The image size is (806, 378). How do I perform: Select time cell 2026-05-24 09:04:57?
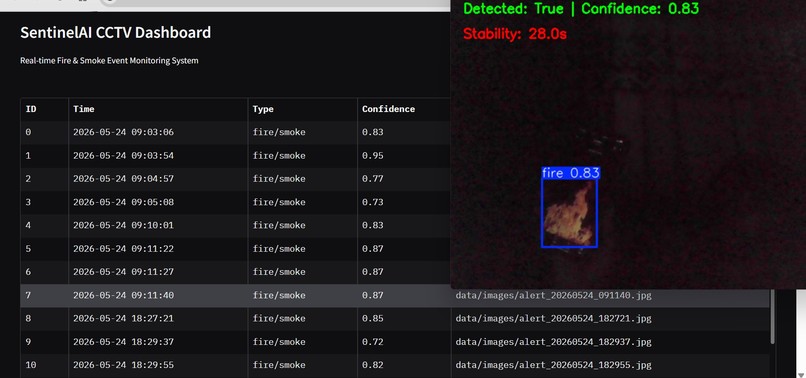pyautogui.click(x=158, y=179)
